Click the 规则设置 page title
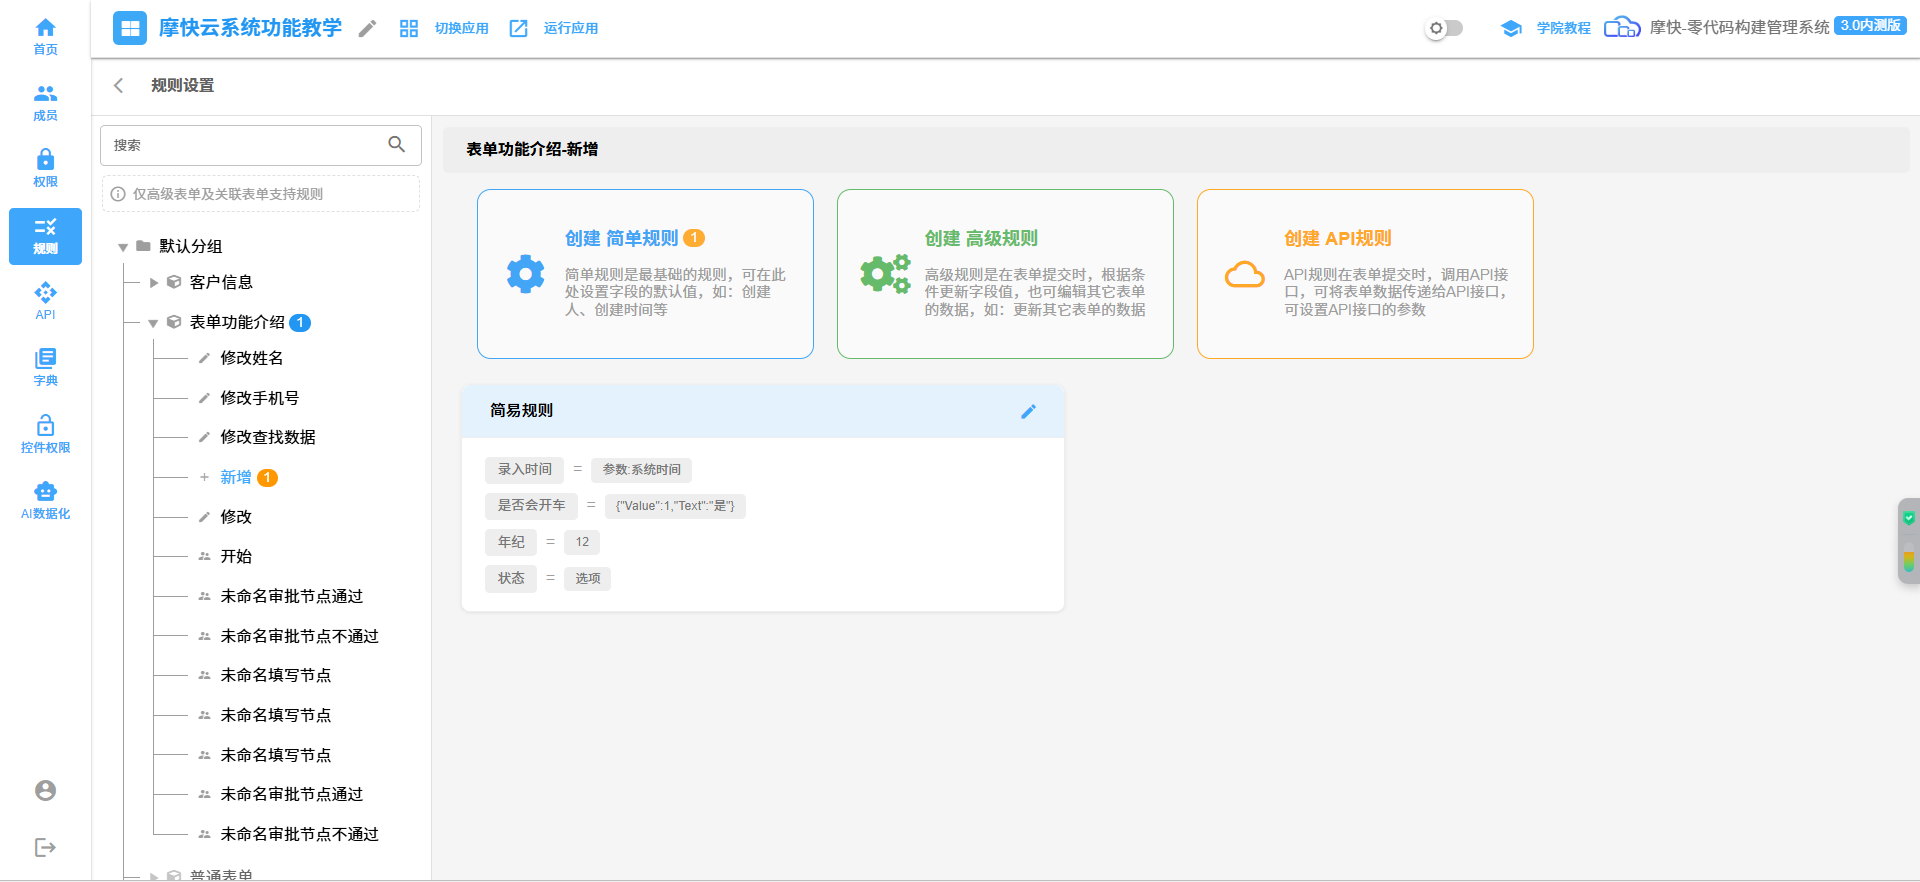This screenshot has width=1920, height=882. pos(182,86)
